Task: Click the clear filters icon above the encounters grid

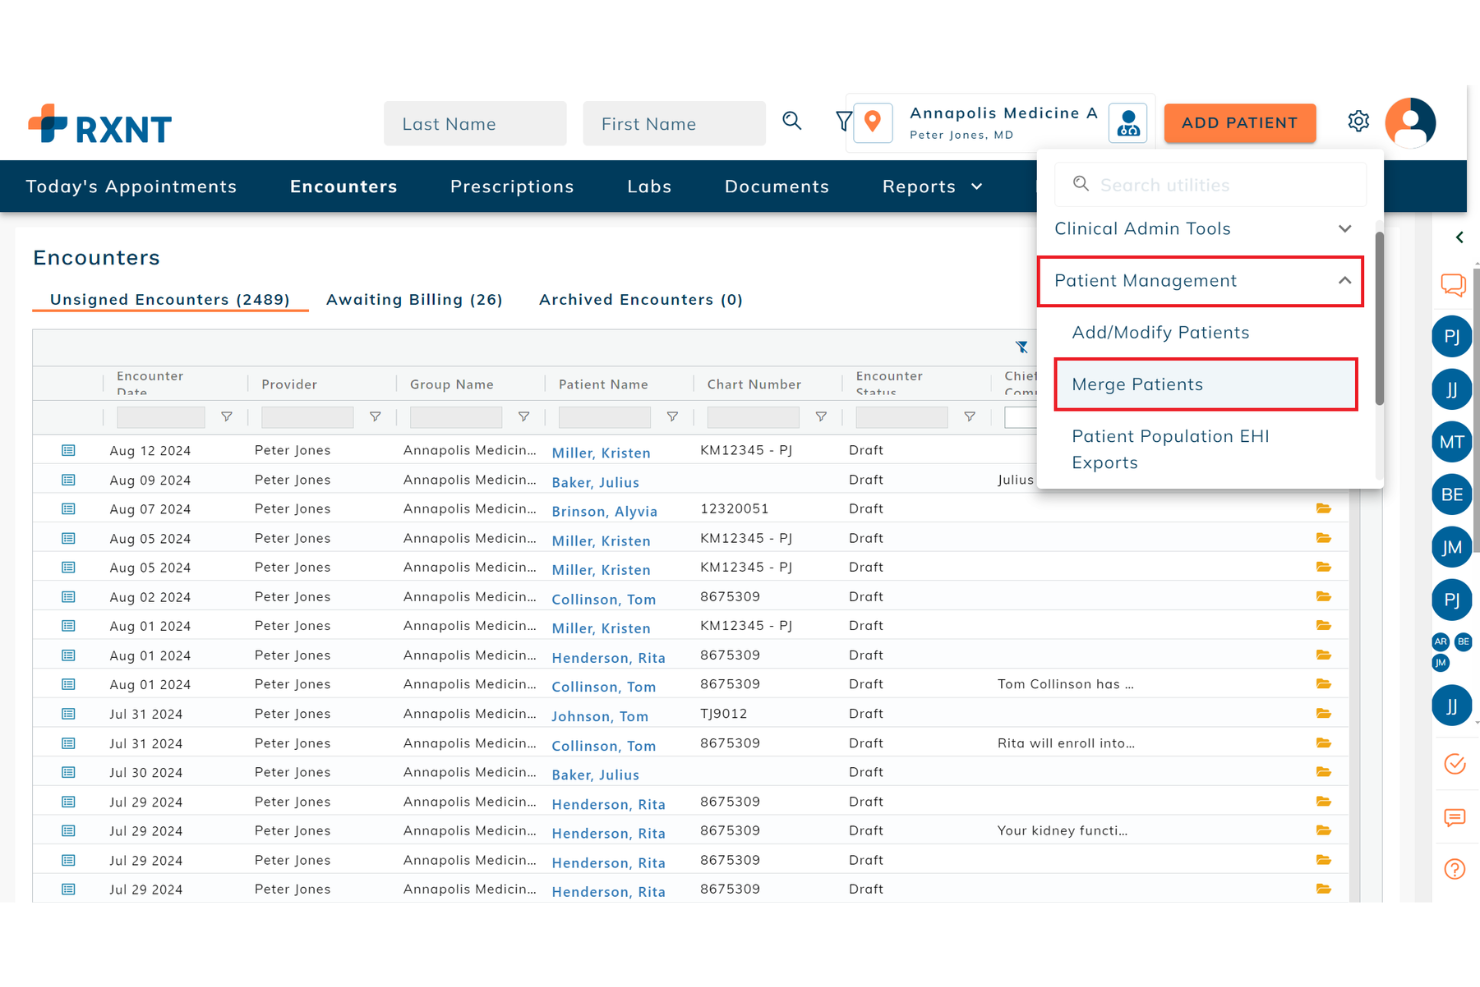Action: (x=1021, y=347)
